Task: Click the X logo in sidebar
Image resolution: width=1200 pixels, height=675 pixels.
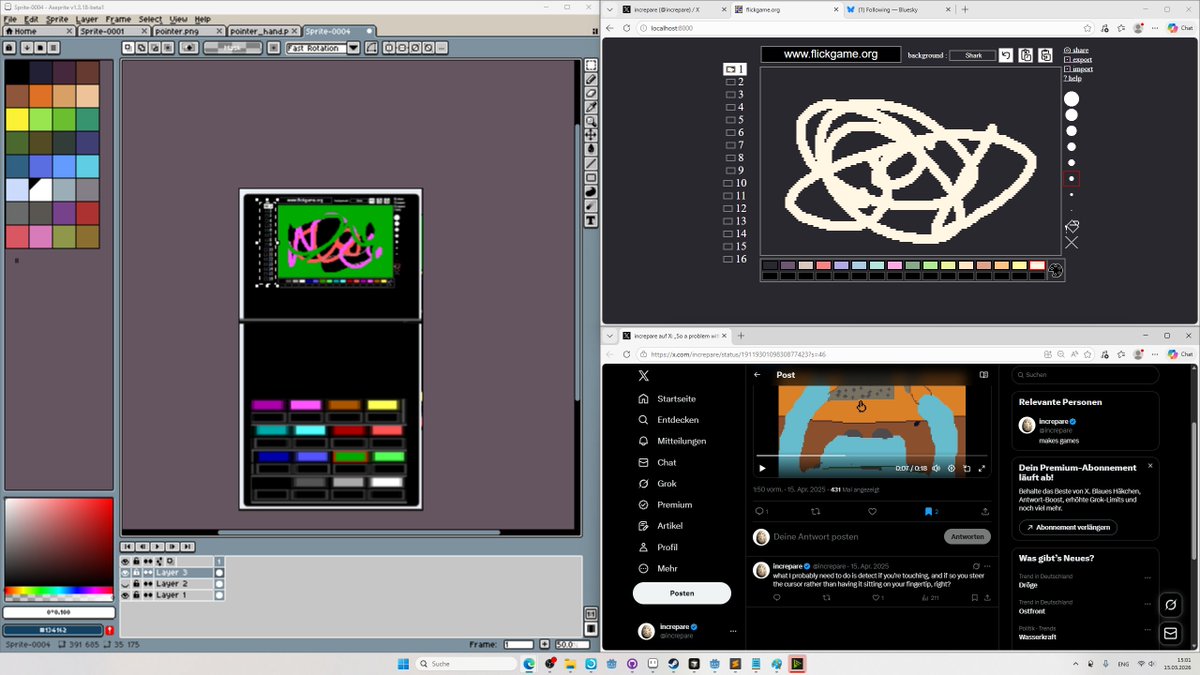Action: click(x=644, y=375)
